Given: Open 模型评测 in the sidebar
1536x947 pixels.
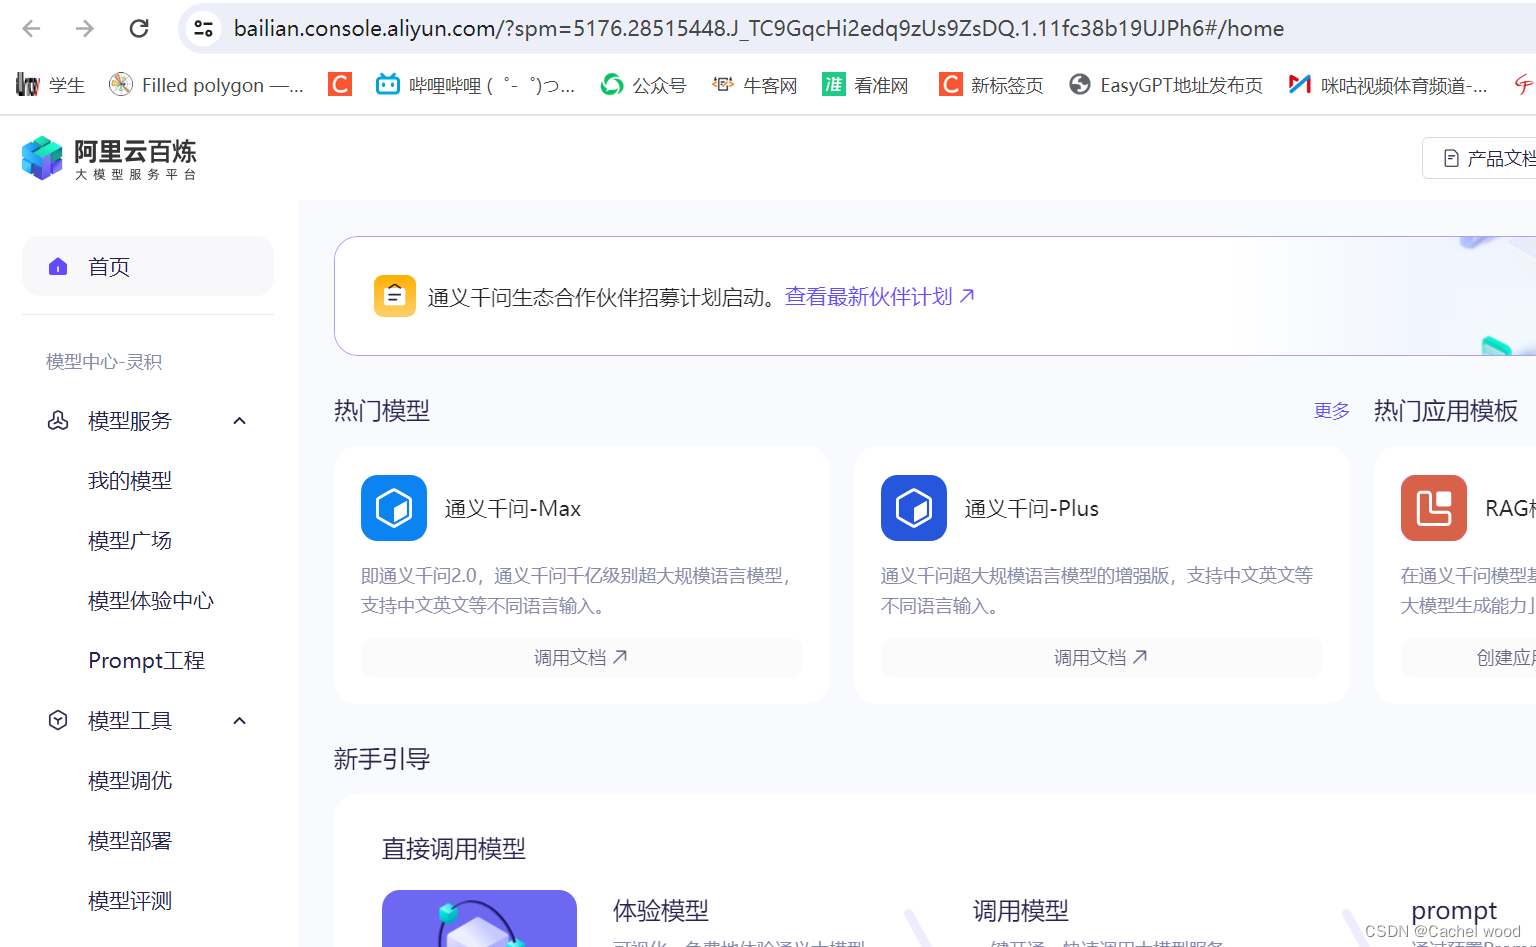Looking at the screenshot, I should [130, 901].
